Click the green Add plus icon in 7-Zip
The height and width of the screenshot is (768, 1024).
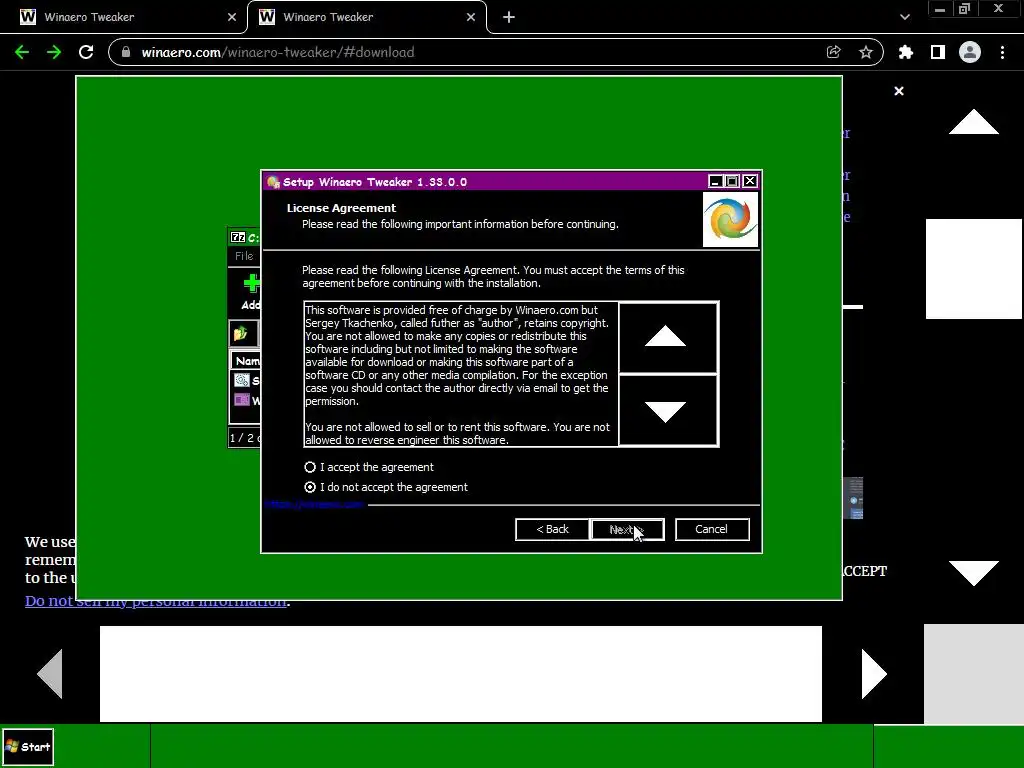(x=251, y=283)
